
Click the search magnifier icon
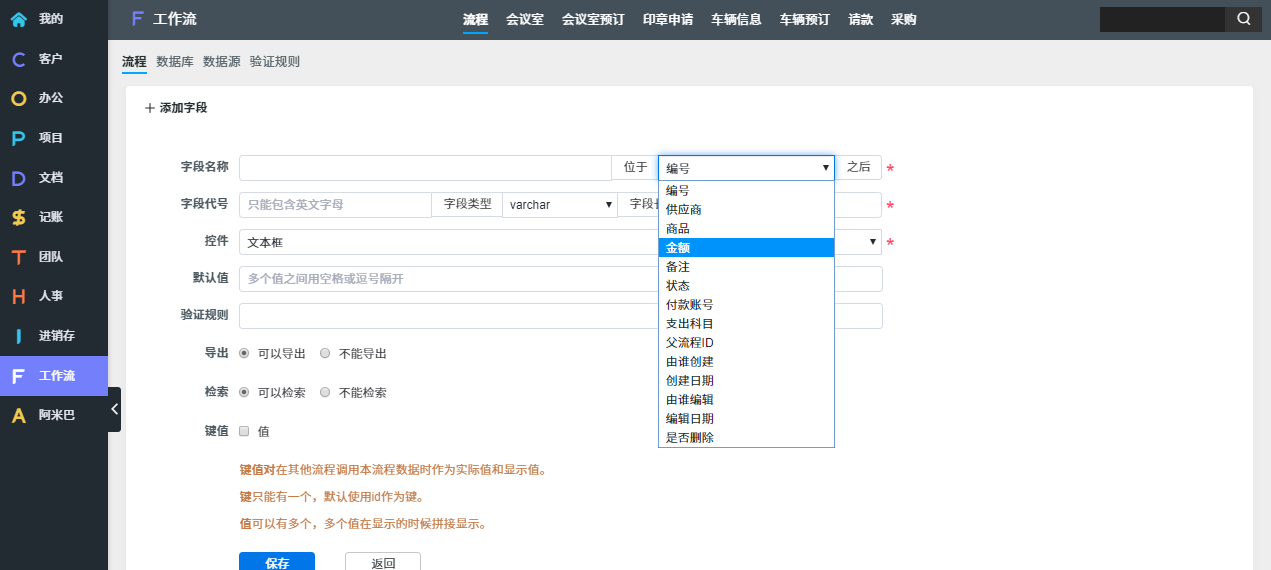click(x=1243, y=19)
